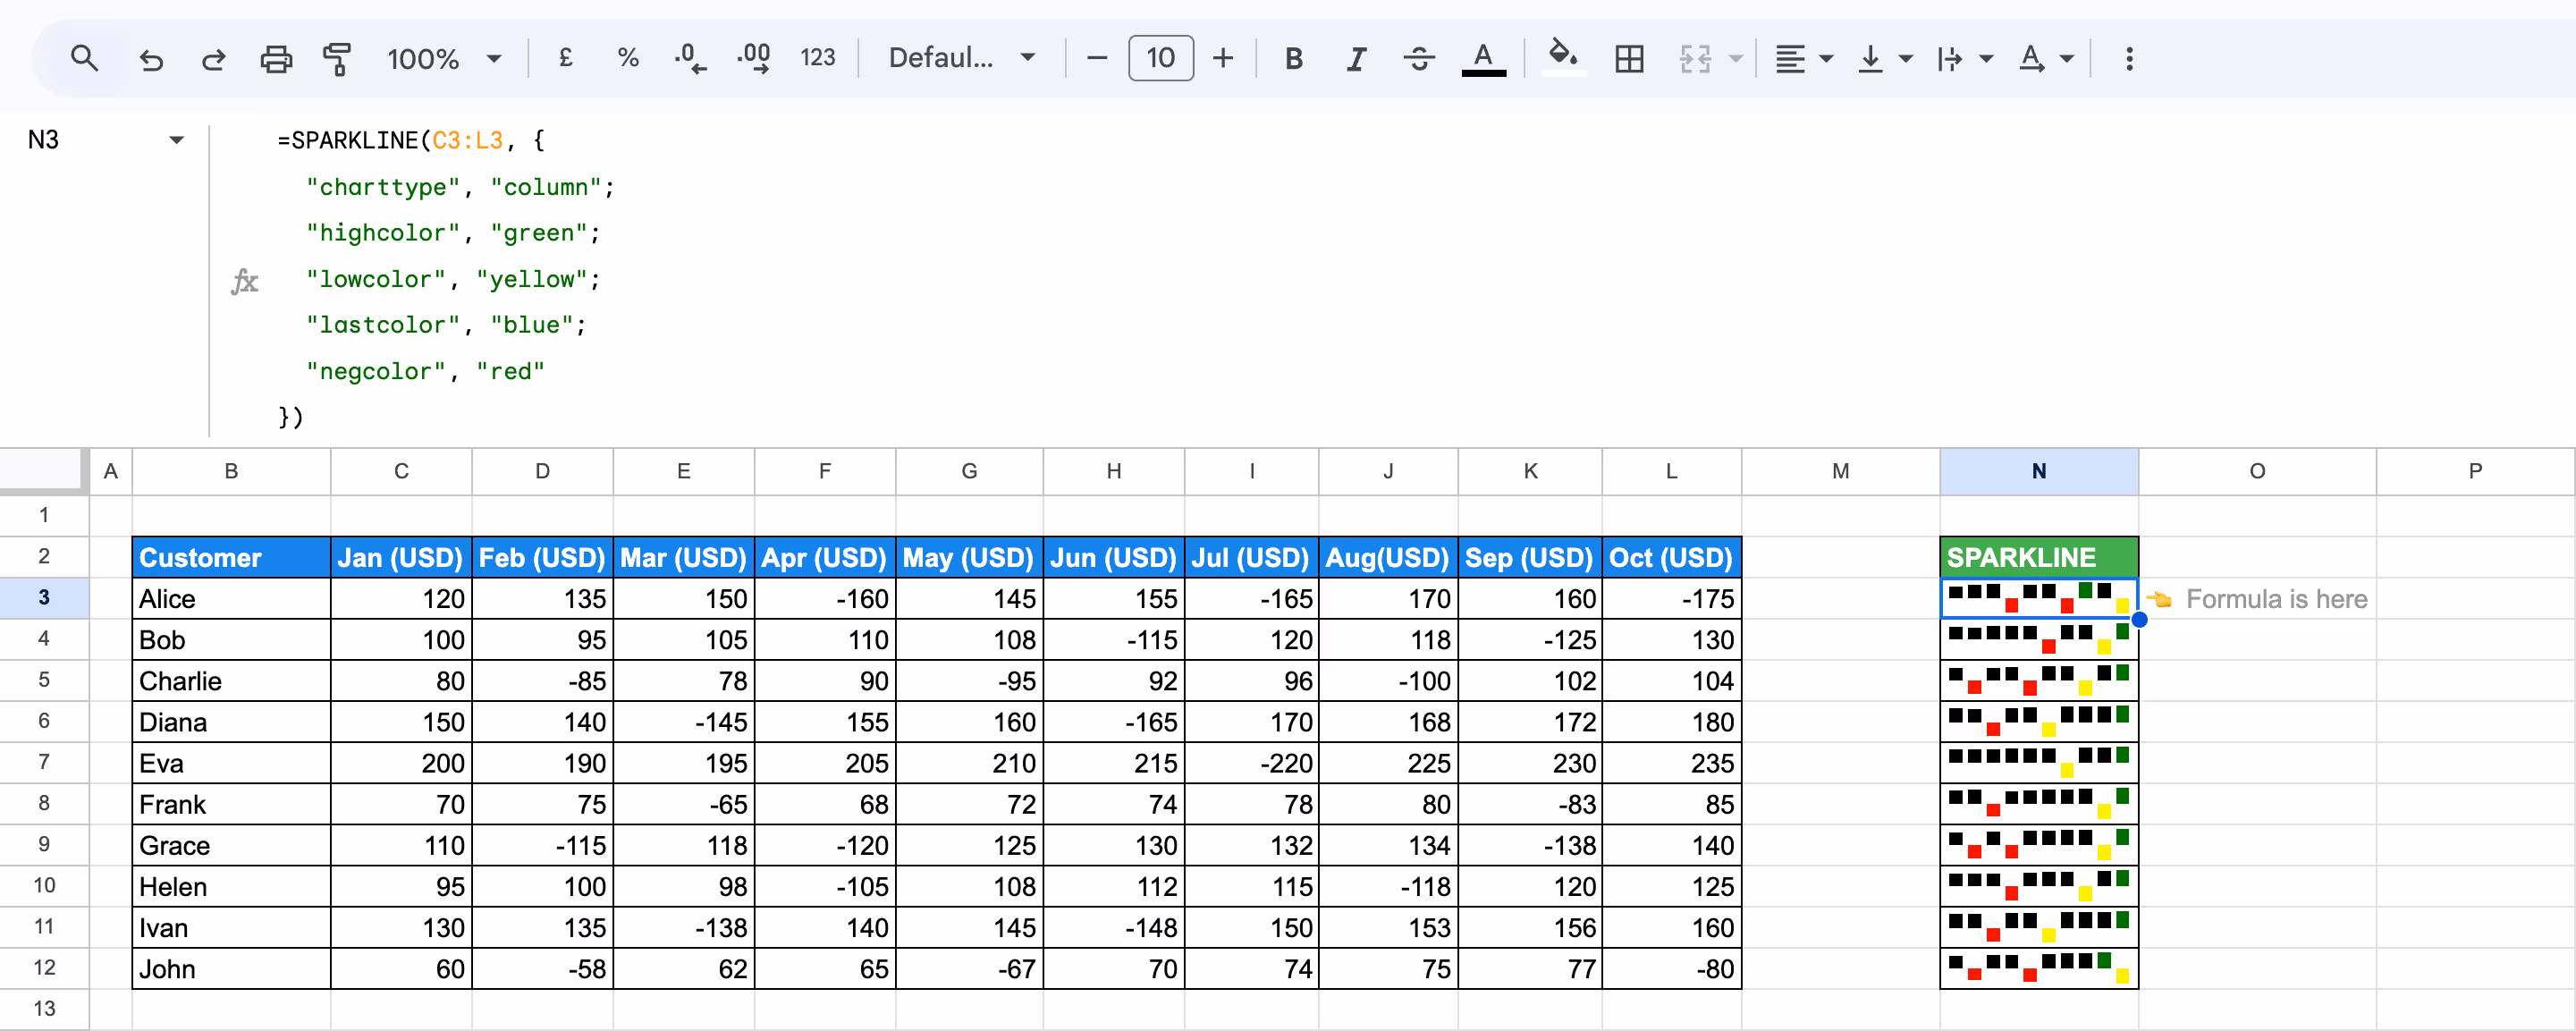Open search within the spreadsheet
This screenshot has height=1031, width=2576.
pos(85,58)
